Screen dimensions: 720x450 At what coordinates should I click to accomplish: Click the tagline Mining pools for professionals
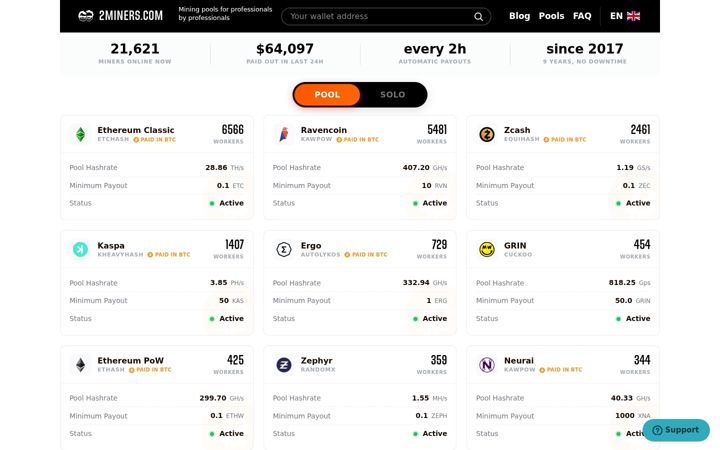(225, 13)
